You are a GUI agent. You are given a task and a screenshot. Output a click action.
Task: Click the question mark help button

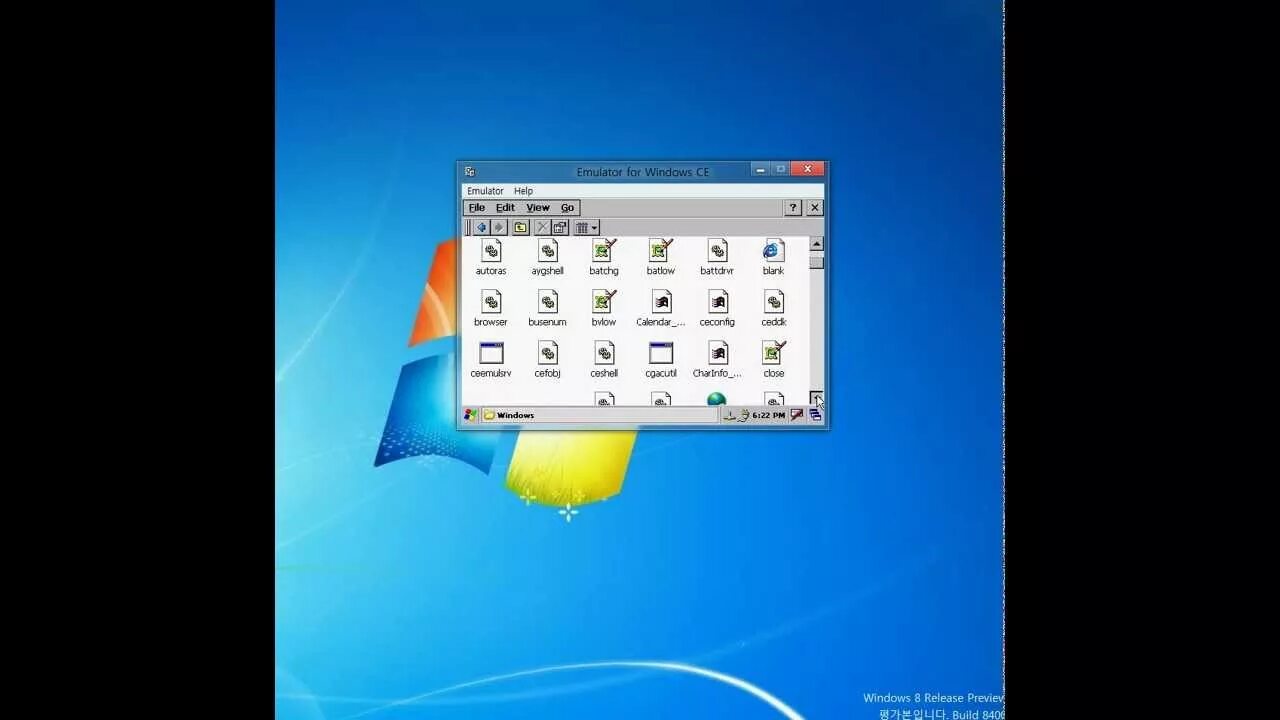click(x=793, y=208)
